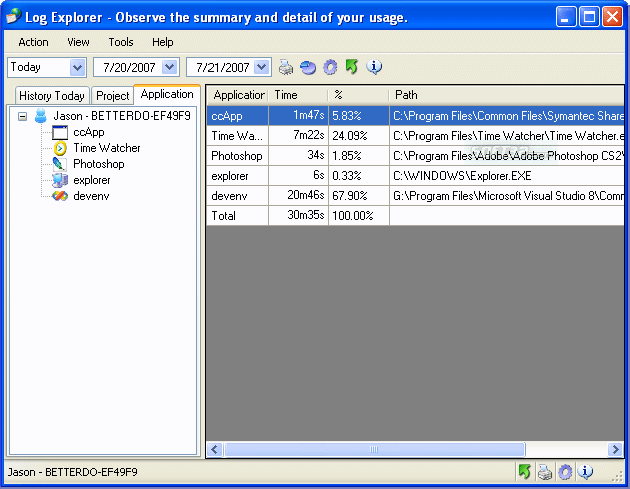The height and width of the screenshot is (489, 630).
Task: Open the 7/21/2007 end date dropdown
Action: tap(262, 67)
